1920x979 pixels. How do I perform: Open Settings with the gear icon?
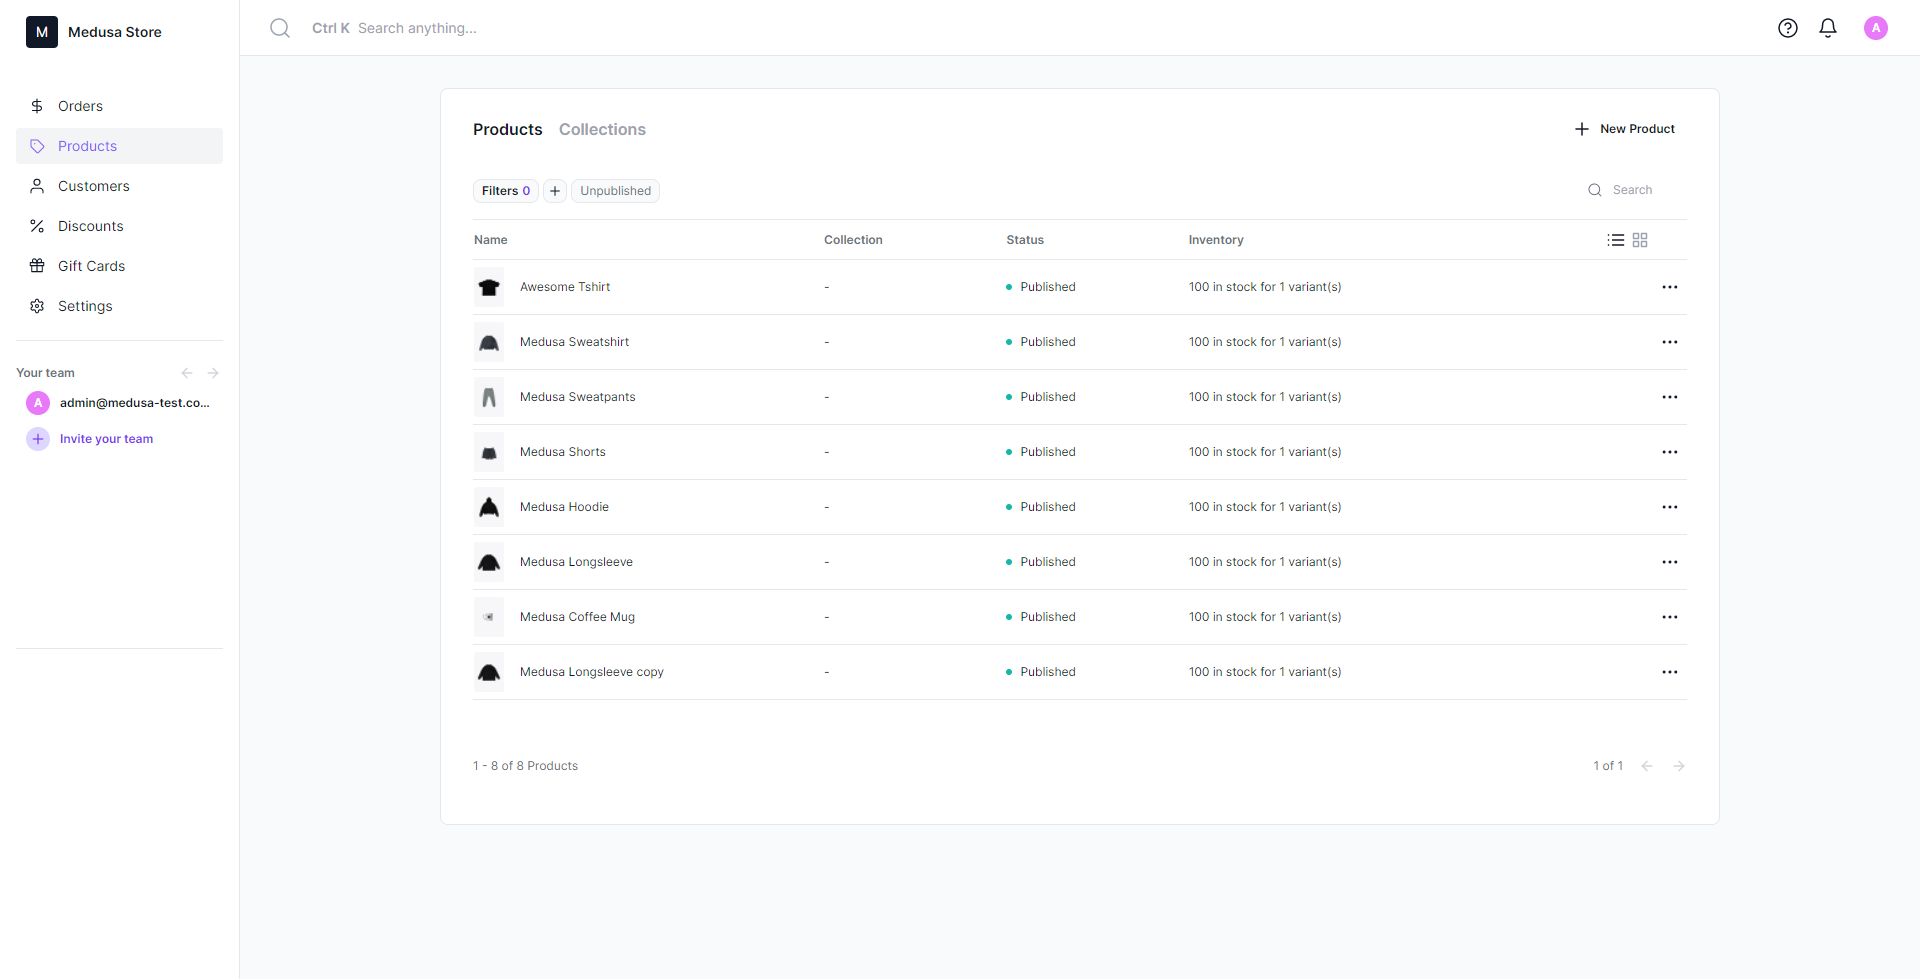click(x=37, y=306)
